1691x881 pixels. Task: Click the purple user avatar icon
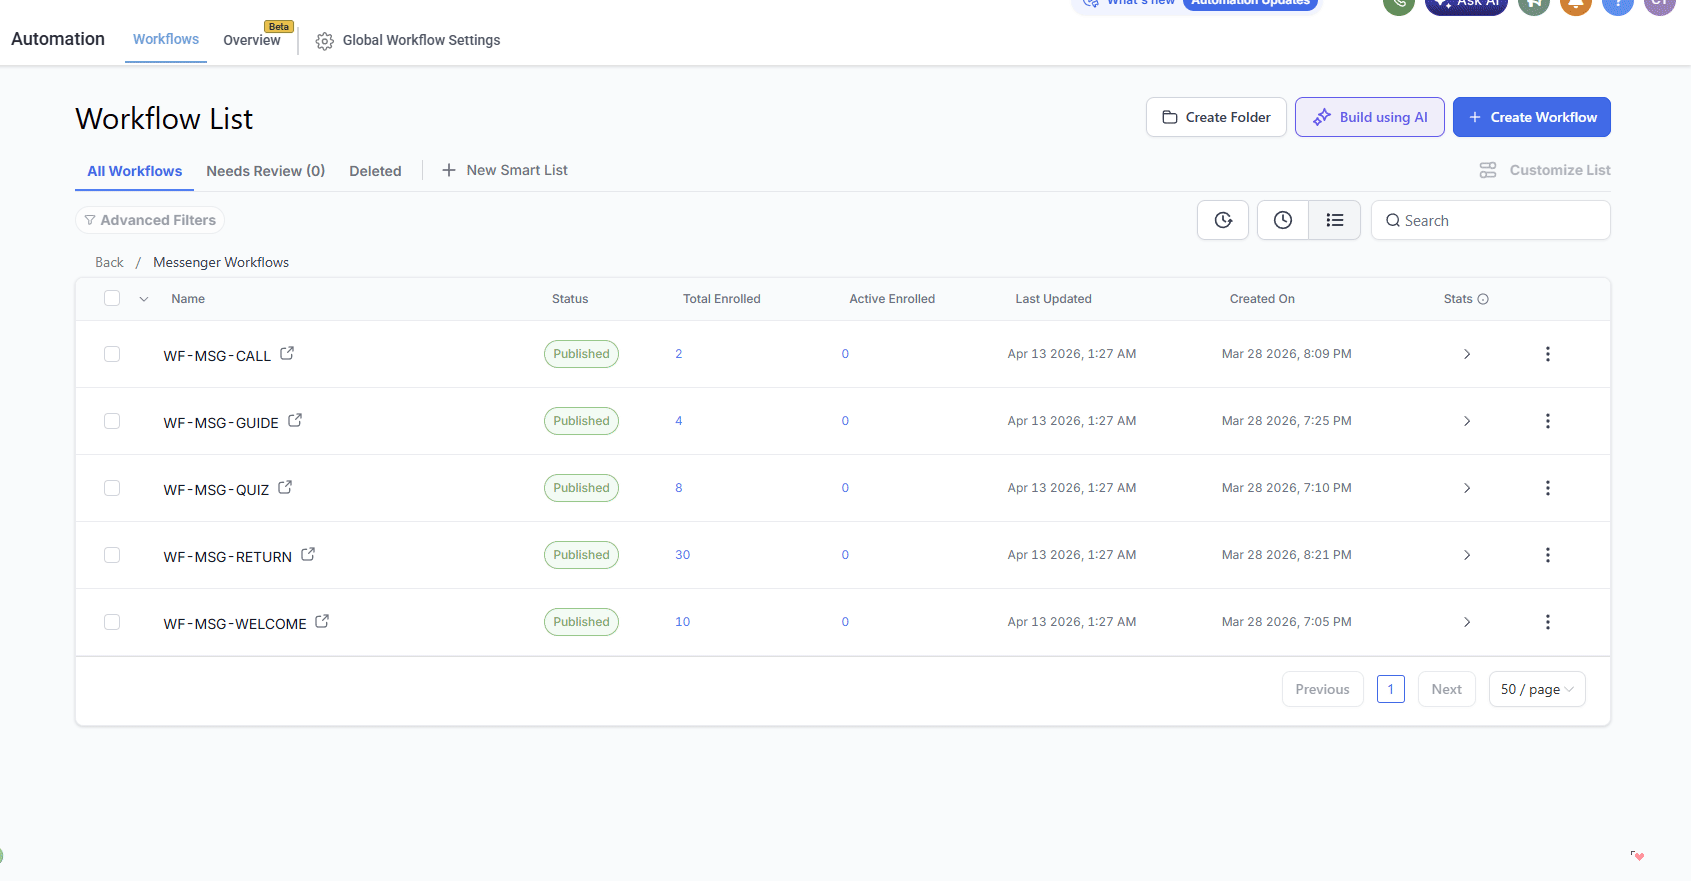(x=1660, y=3)
